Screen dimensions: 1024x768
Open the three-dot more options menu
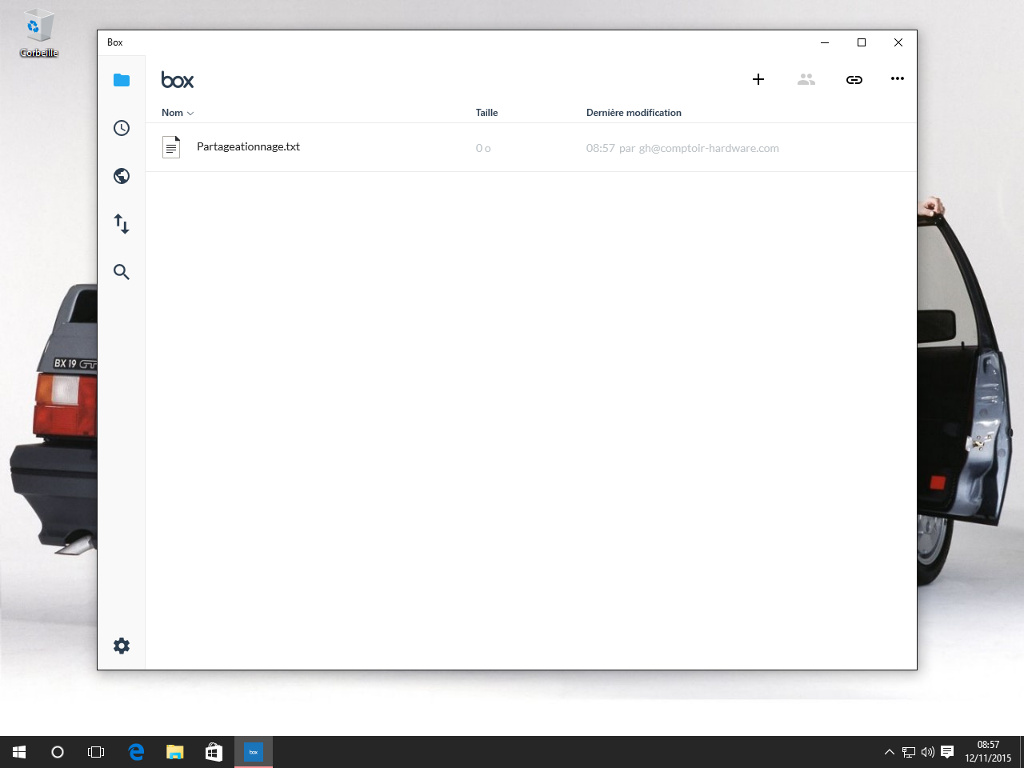897,80
